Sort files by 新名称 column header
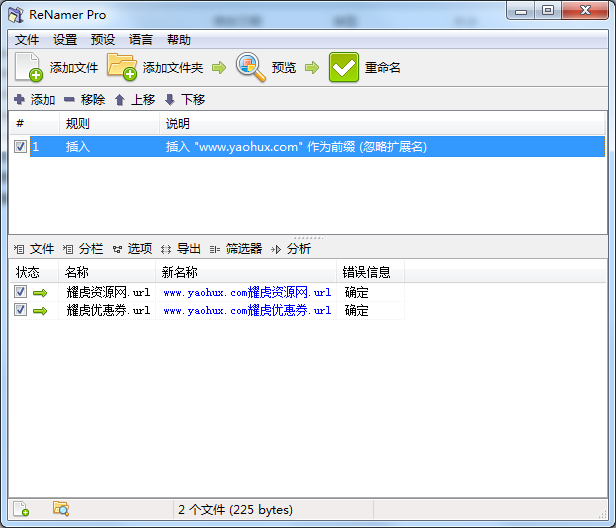616x528 pixels. pyautogui.click(x=180, y=272)
